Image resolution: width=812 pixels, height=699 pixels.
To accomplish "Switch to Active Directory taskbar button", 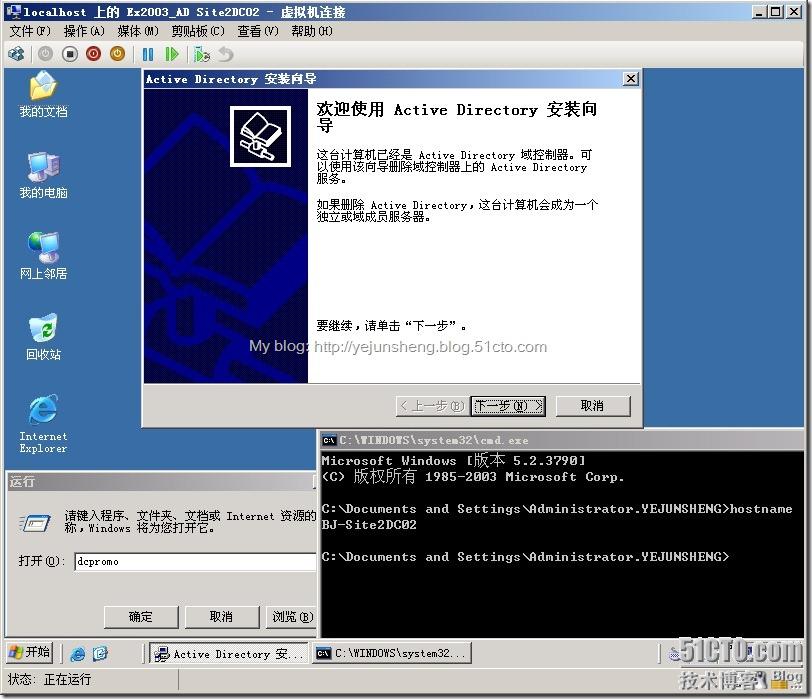I will [x=228, y=653].
